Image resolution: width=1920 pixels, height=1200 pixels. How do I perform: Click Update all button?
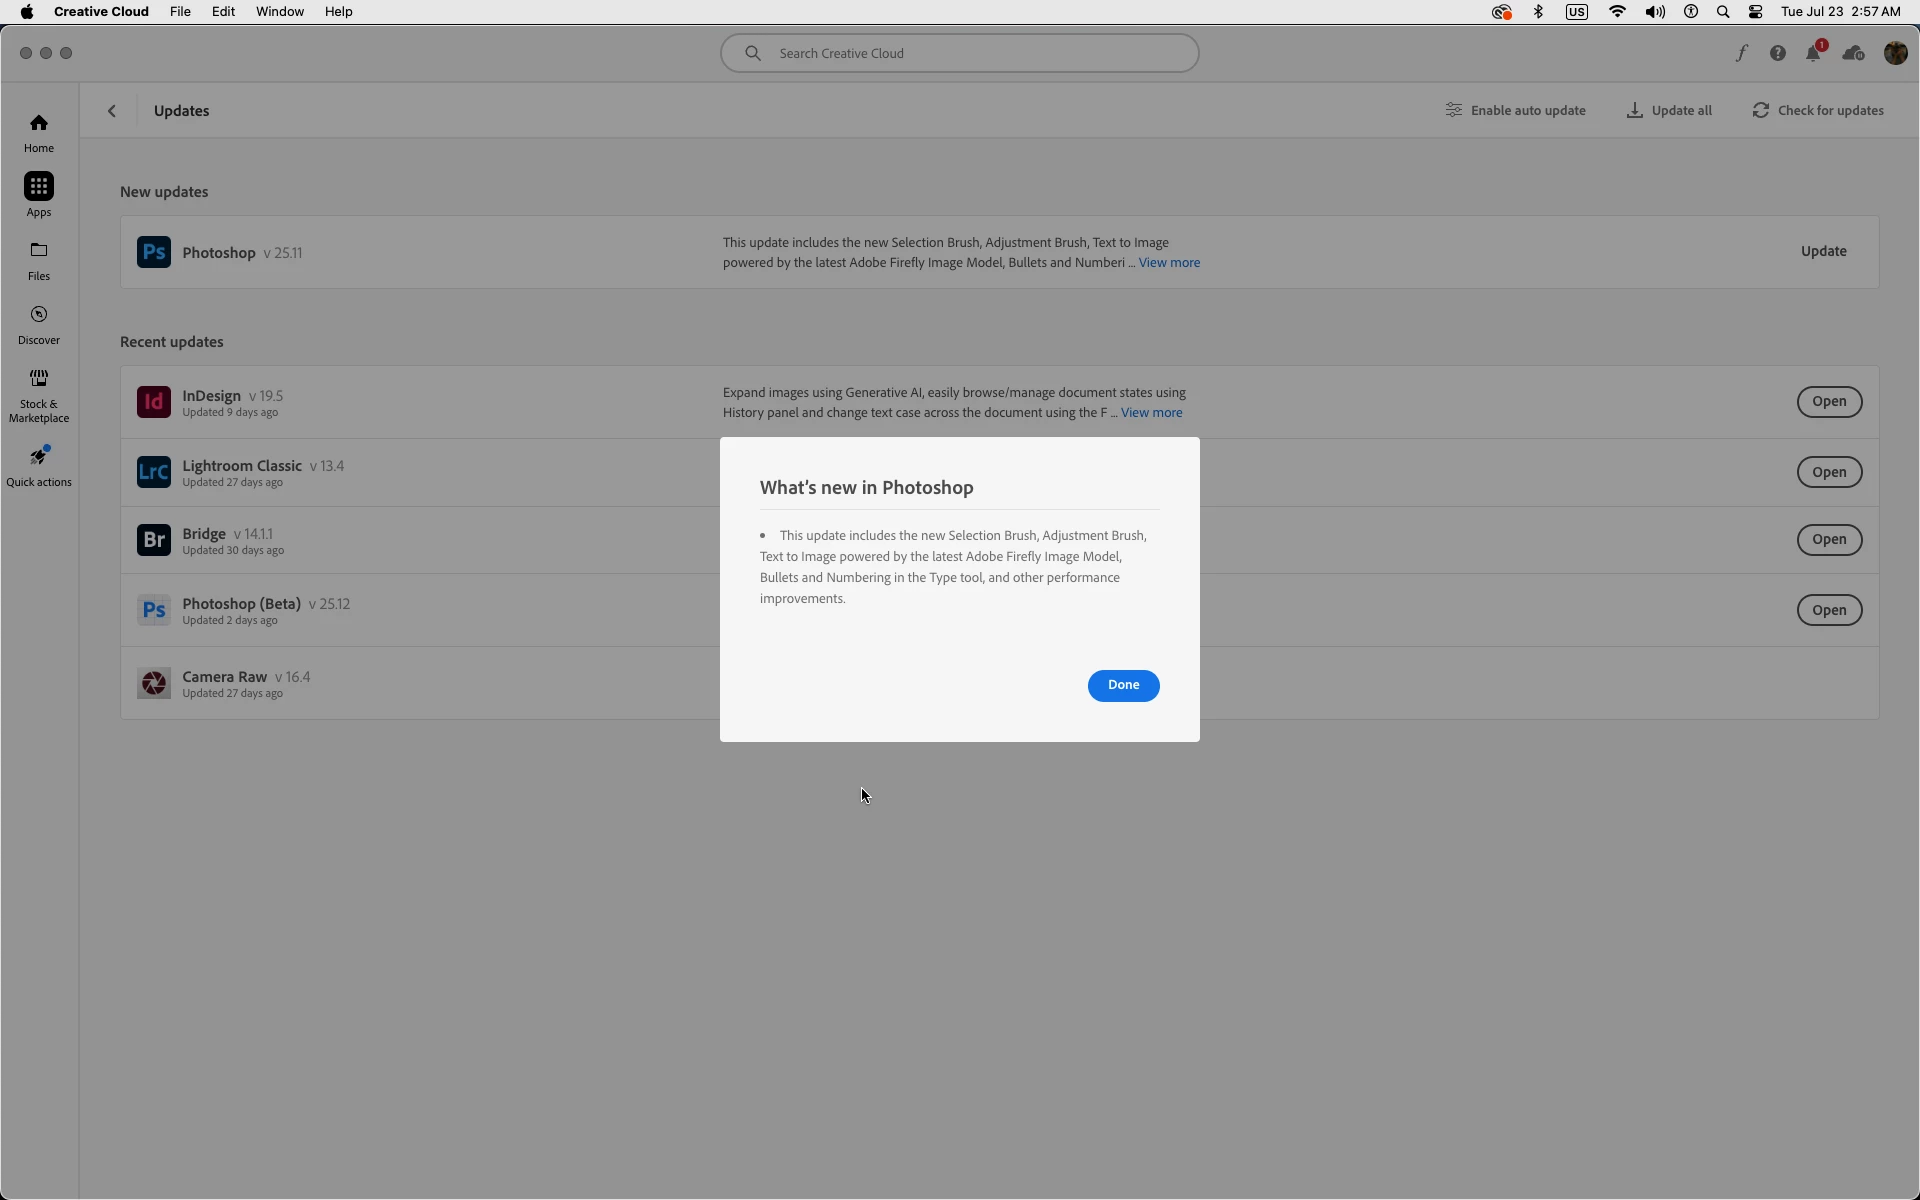click(x=1669, y=111)
